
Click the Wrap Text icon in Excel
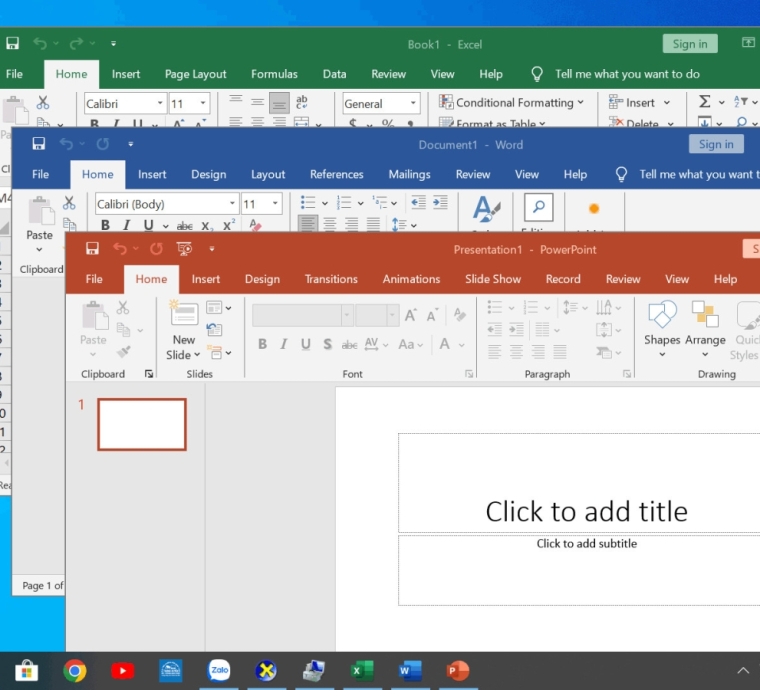click(301, 102)
